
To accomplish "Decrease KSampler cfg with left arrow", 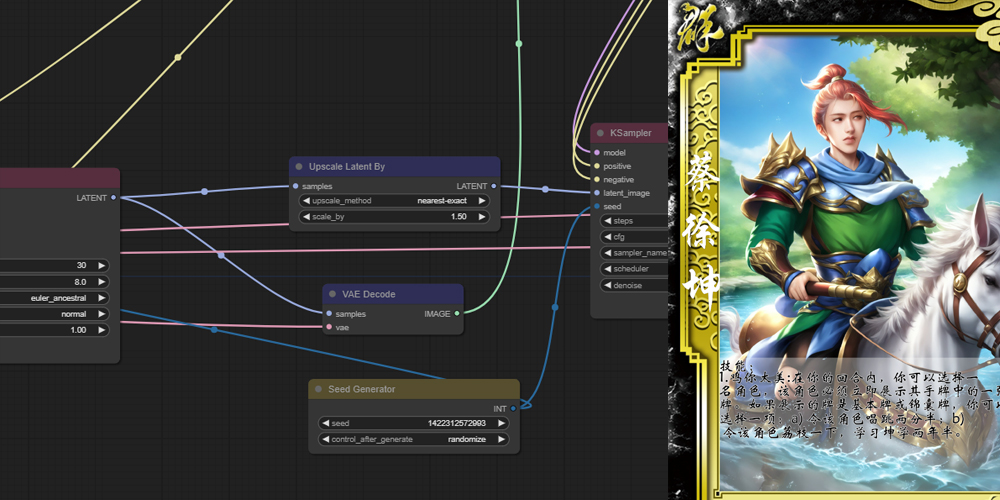I will click(x=607, y=237).
